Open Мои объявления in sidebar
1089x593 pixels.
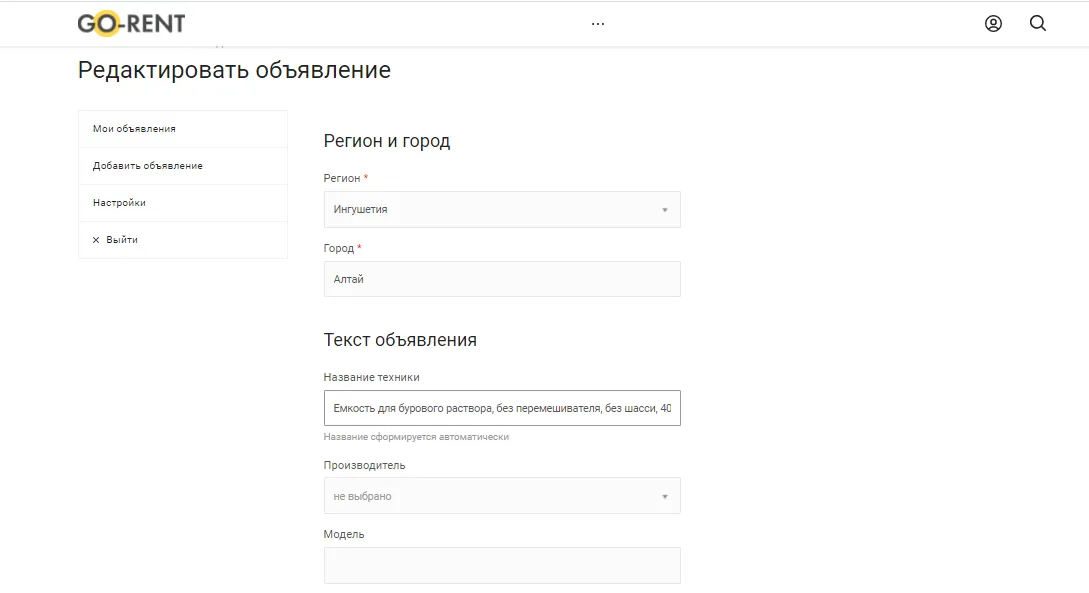134,129
